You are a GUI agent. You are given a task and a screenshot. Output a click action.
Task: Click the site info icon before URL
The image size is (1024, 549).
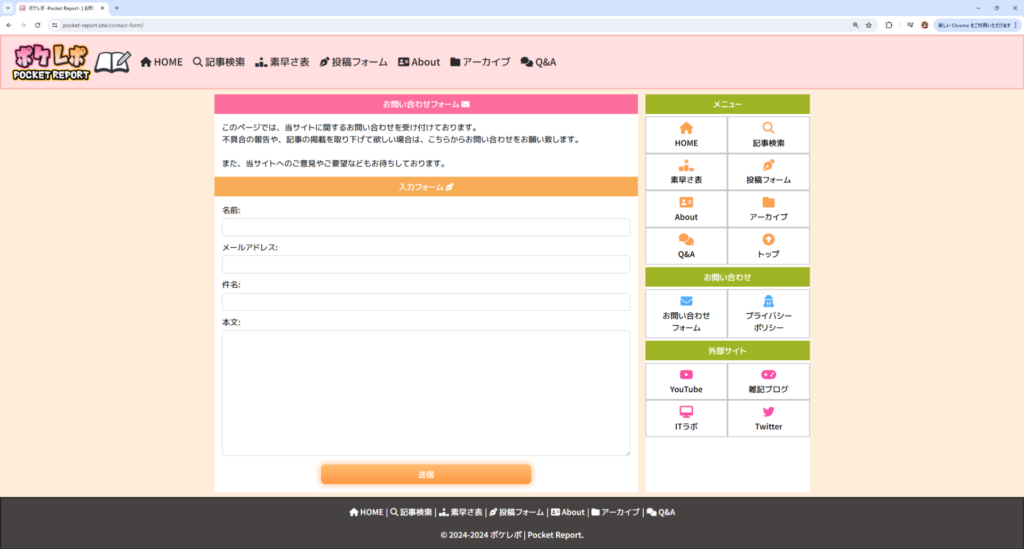pos(55,25)
